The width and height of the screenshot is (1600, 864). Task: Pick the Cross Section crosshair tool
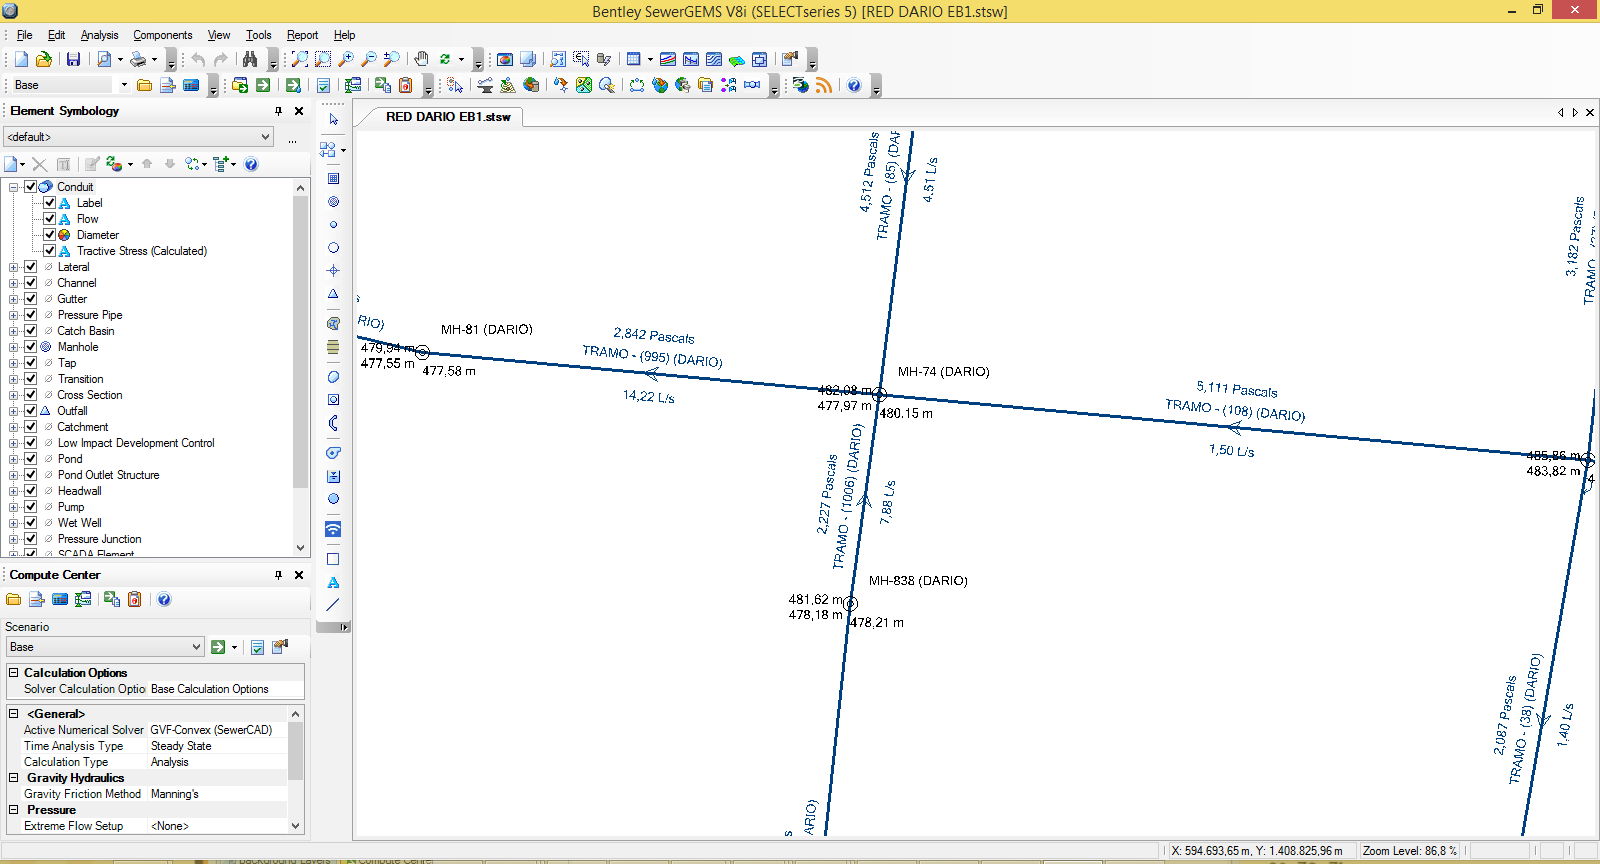coord(333,271)
